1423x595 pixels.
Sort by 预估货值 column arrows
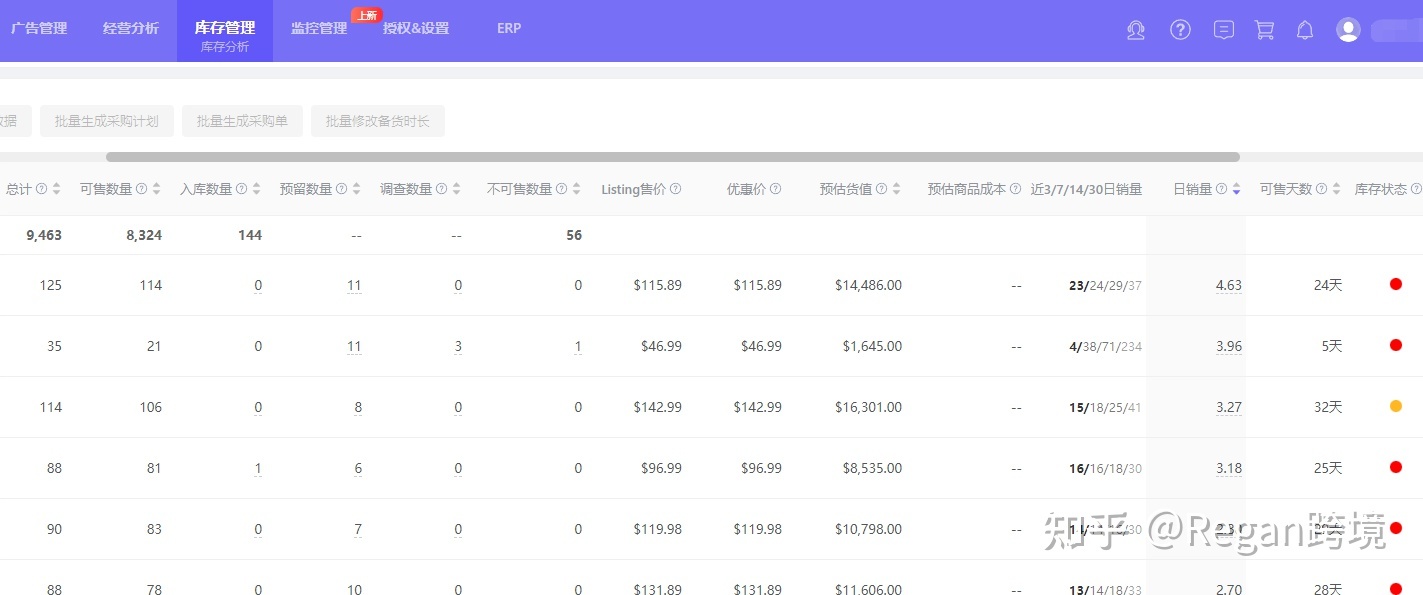coord(896,189)
